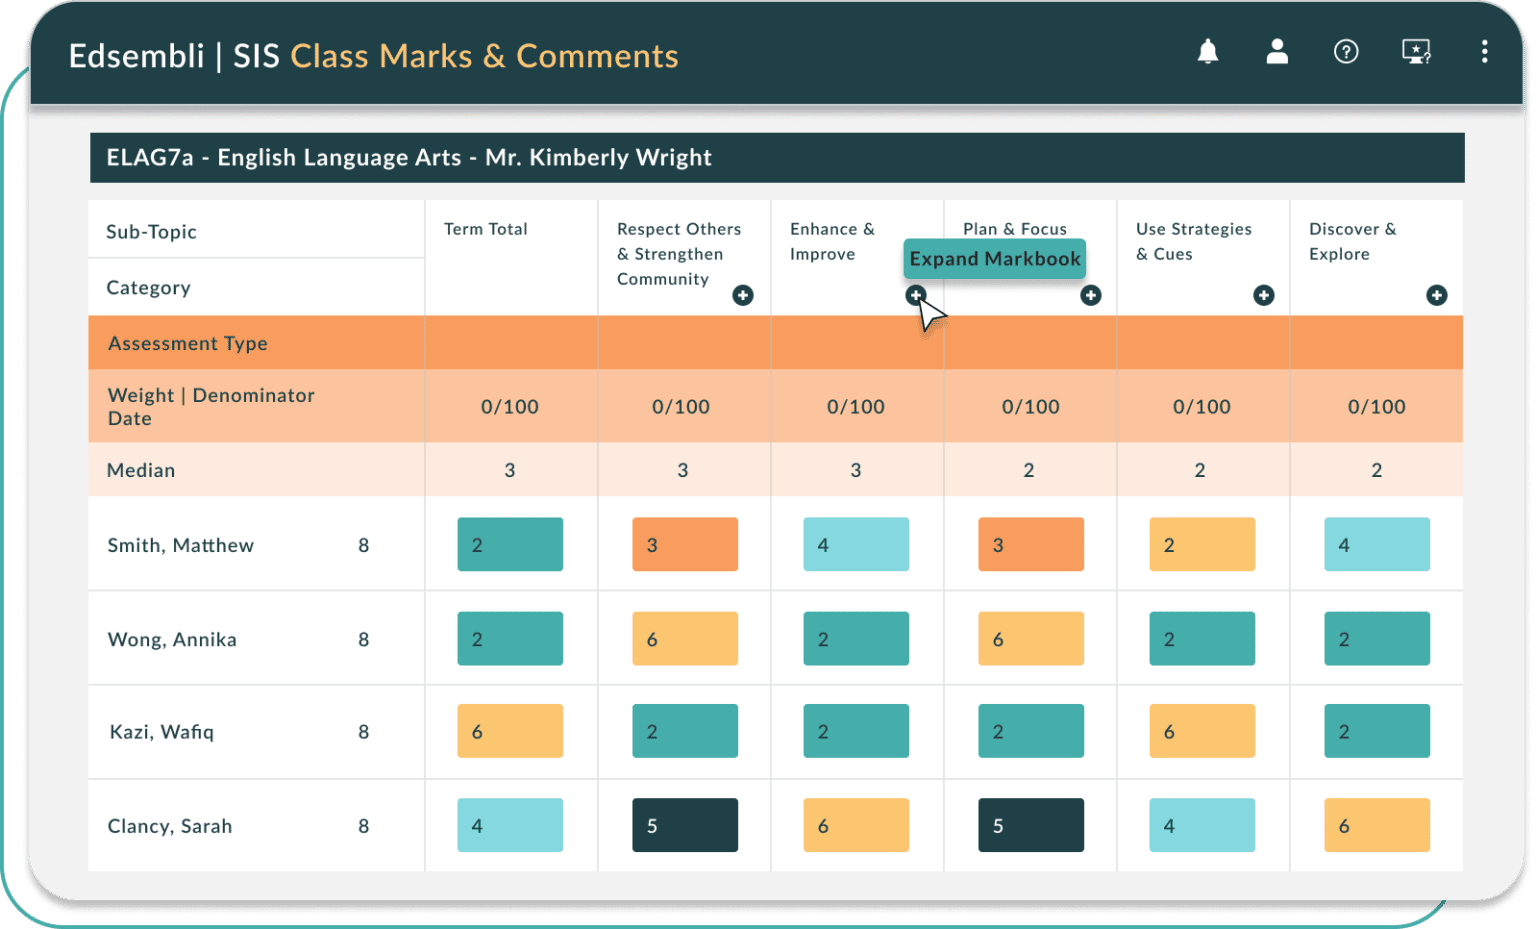Click the plus icon under Use Strategies & Cues

coord(1264,295)
